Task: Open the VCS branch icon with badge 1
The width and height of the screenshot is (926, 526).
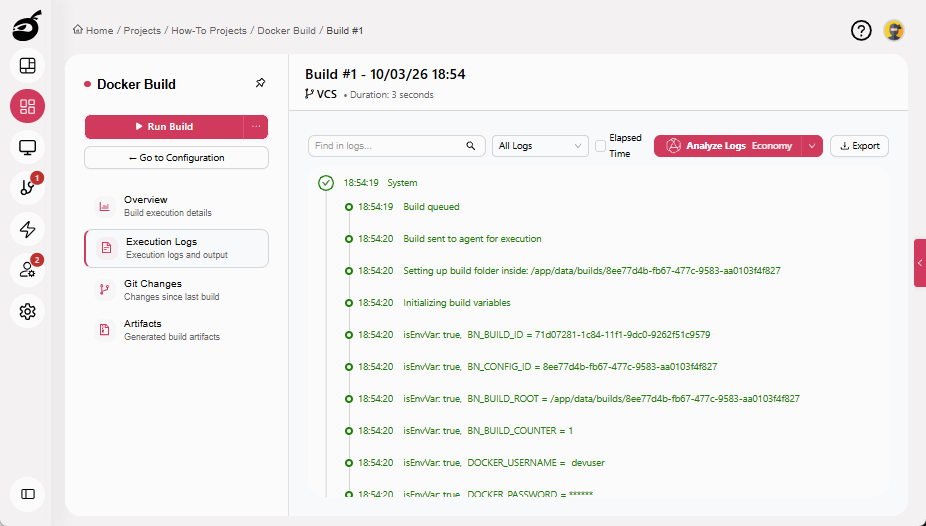Action: click(x=27, y=188)
